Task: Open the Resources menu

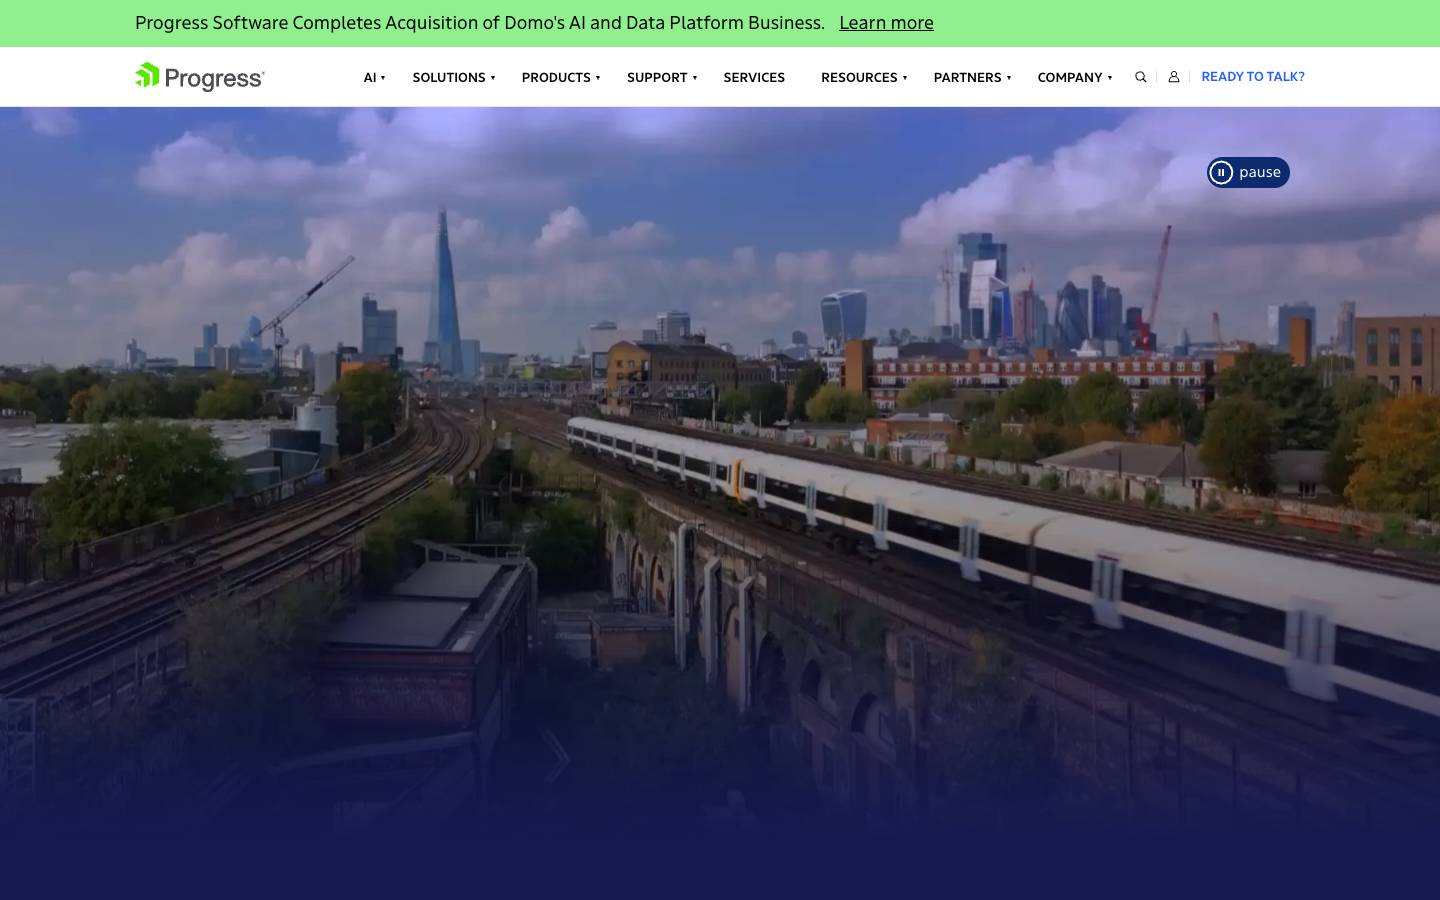Action: (x=859, y=77)
